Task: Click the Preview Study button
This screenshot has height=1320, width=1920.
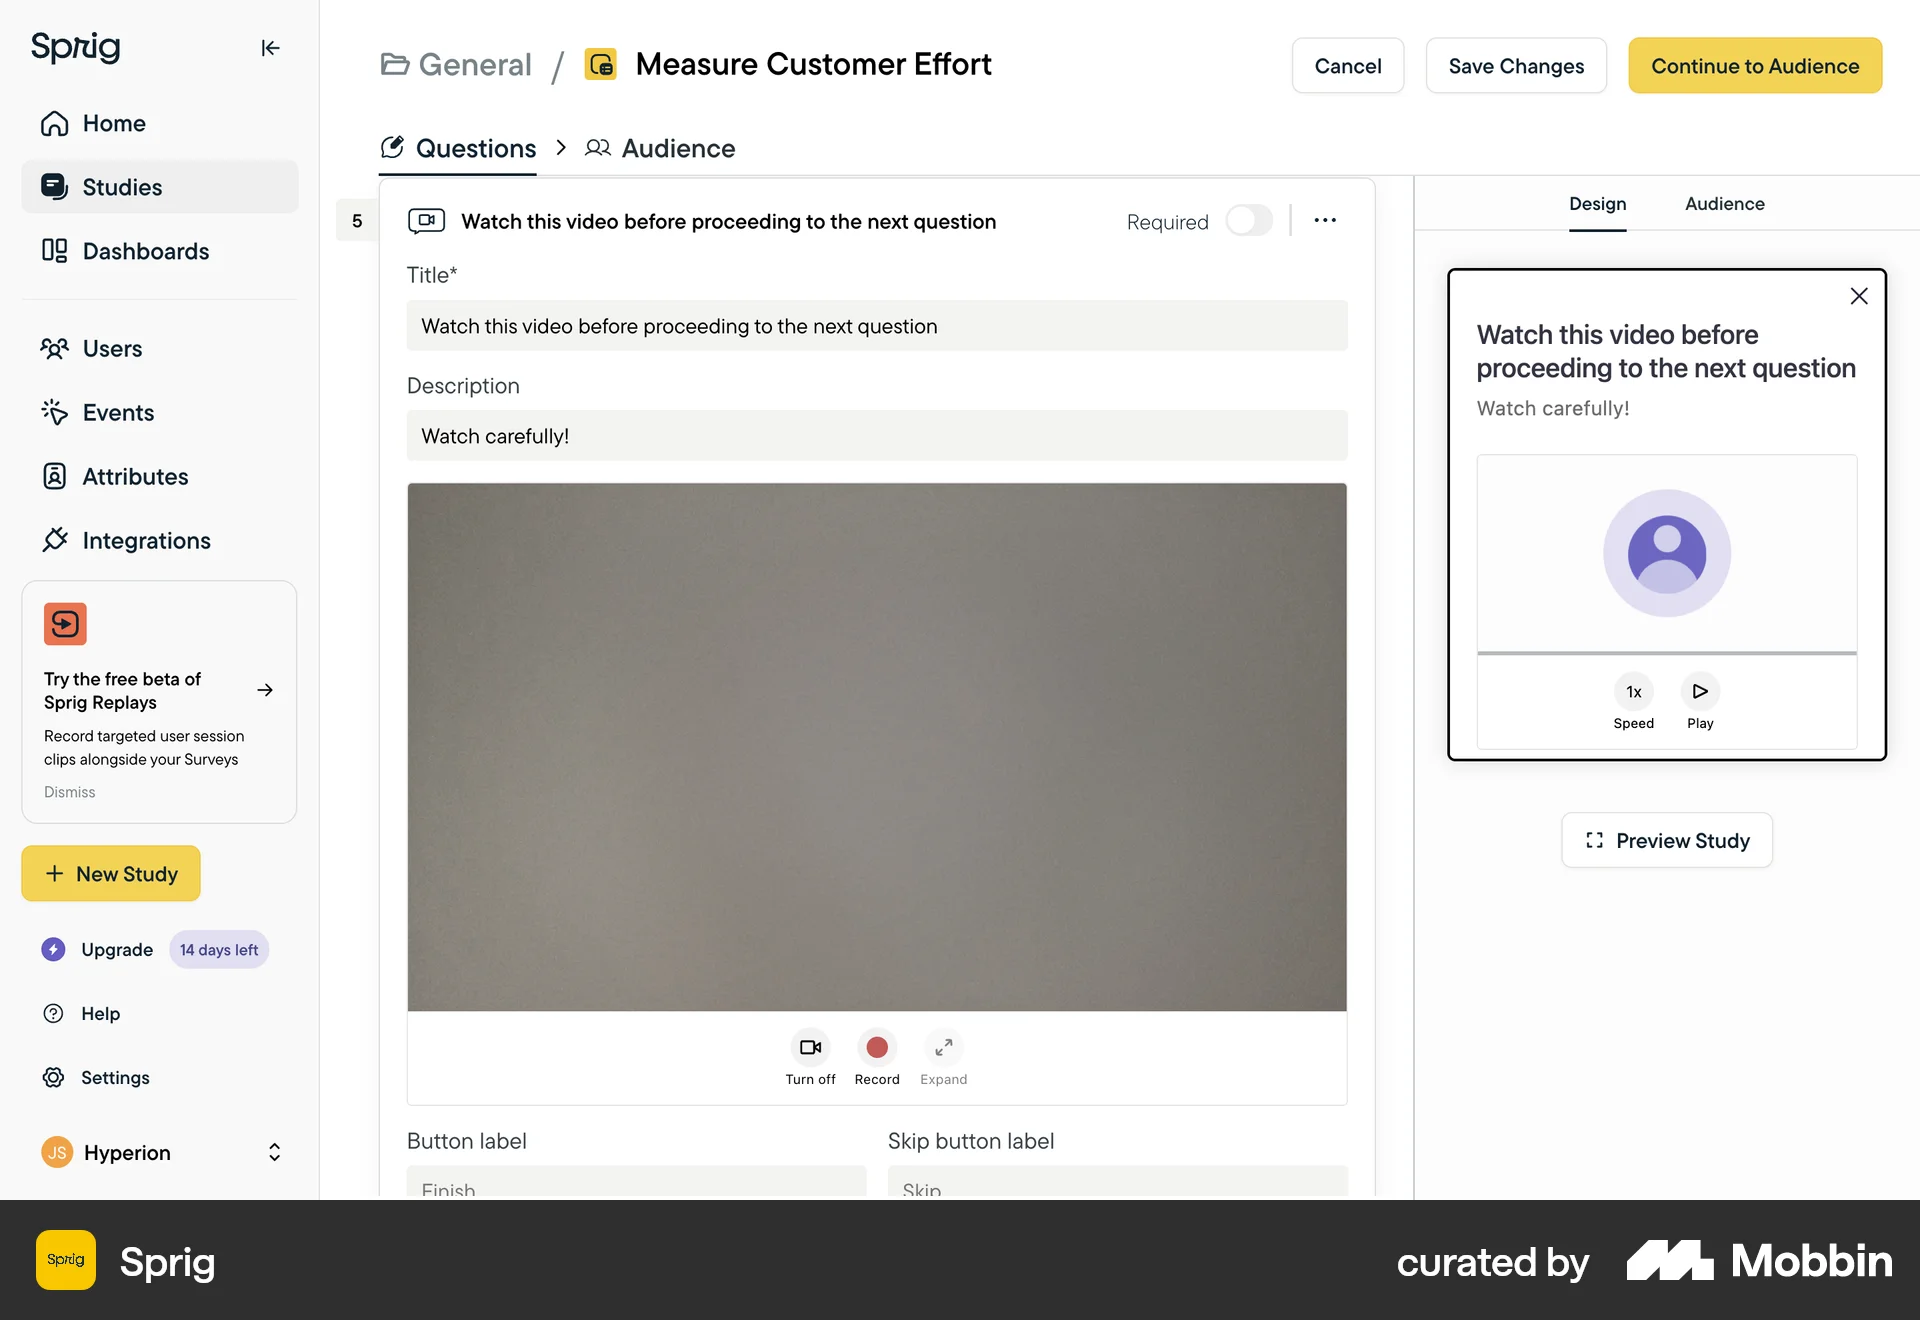Action: point(1667,841)
